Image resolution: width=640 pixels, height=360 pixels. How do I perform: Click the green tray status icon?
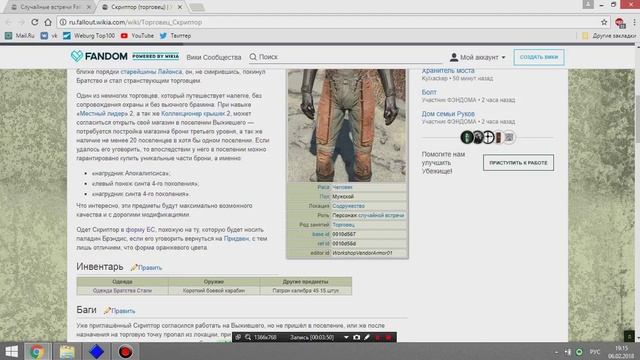(x=579, y=352)
